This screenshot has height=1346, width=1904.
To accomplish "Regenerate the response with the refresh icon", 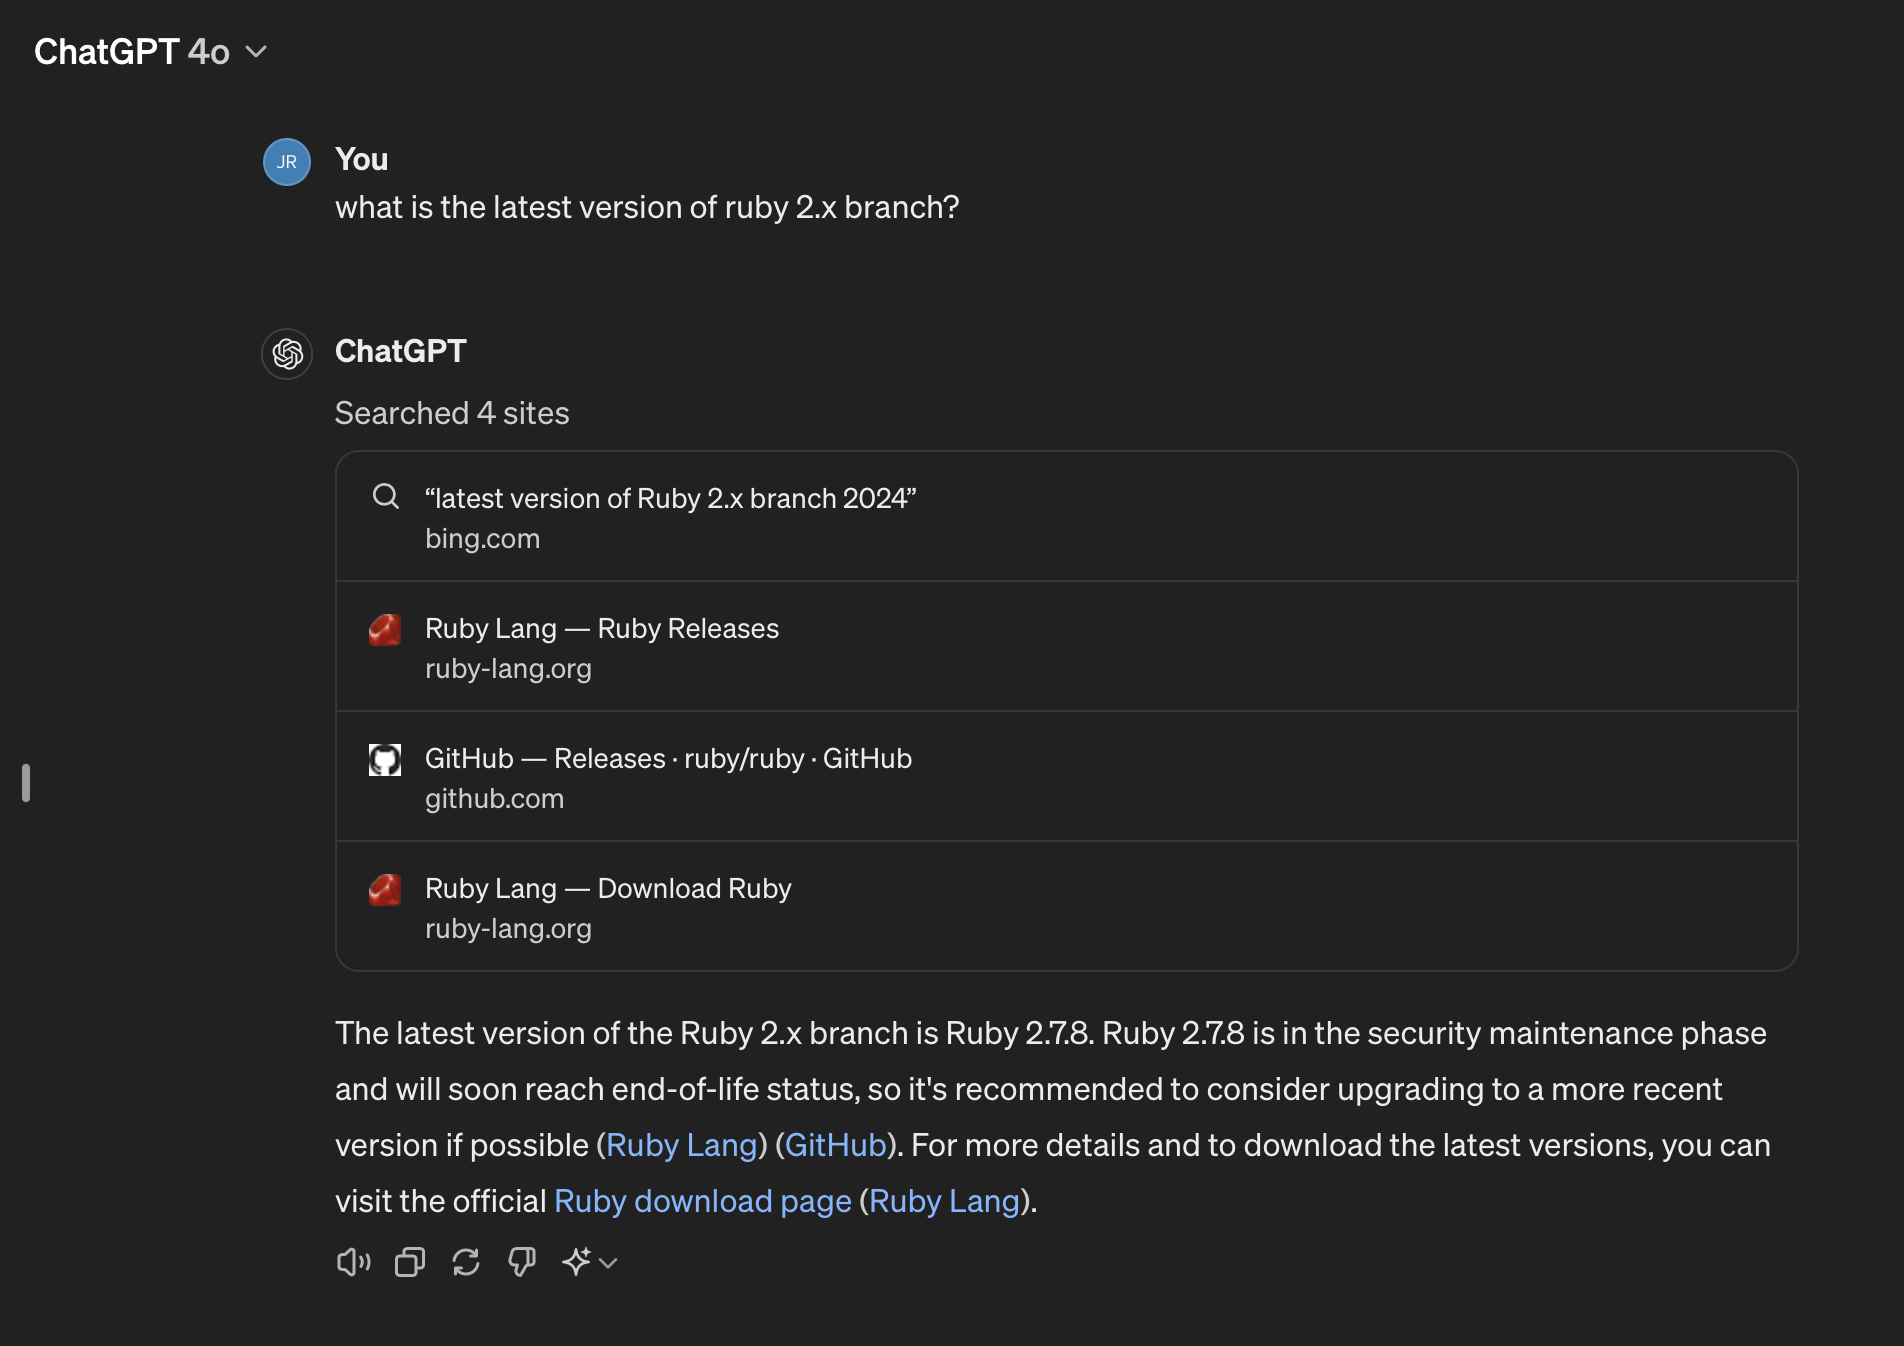I will coord(466,1262).
